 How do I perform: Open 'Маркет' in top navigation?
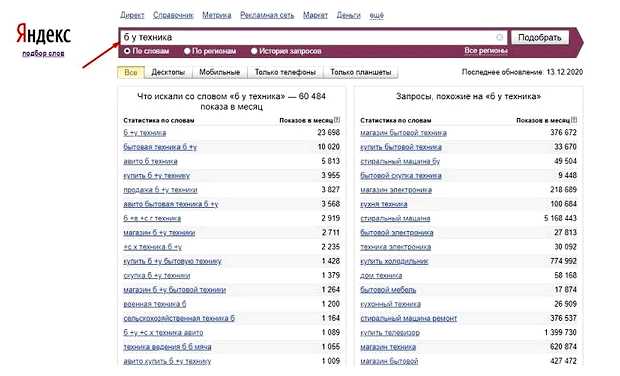[316, 15]
